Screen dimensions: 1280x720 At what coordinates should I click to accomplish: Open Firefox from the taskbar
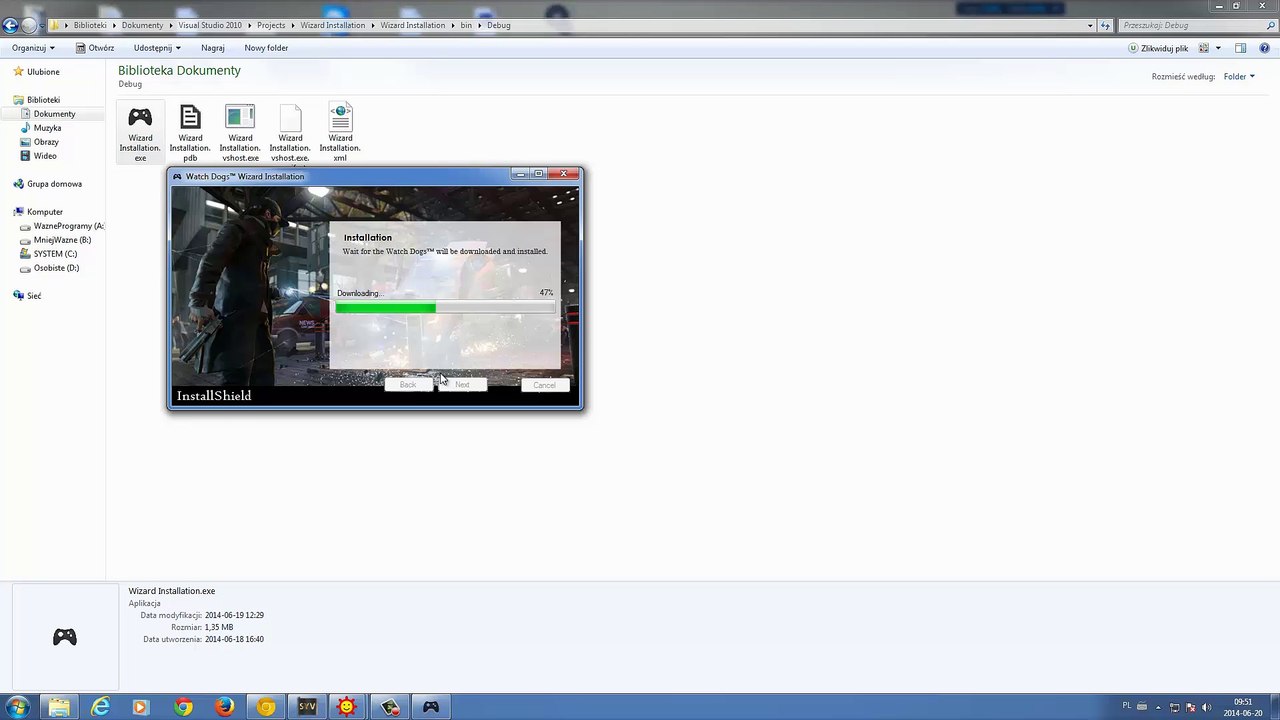point(225,707)
